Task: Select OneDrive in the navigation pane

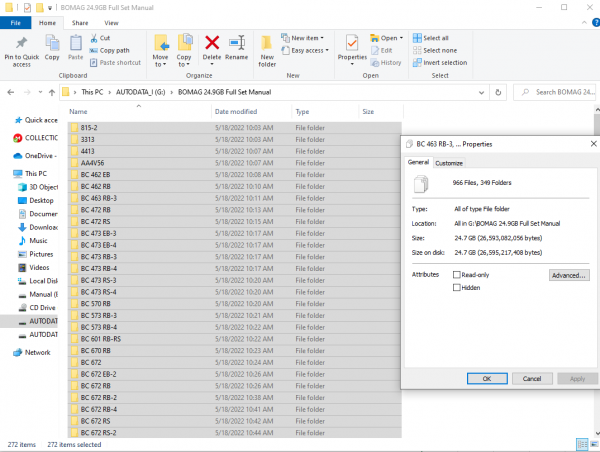Action: pyautogui.click(x=35, y=156)
